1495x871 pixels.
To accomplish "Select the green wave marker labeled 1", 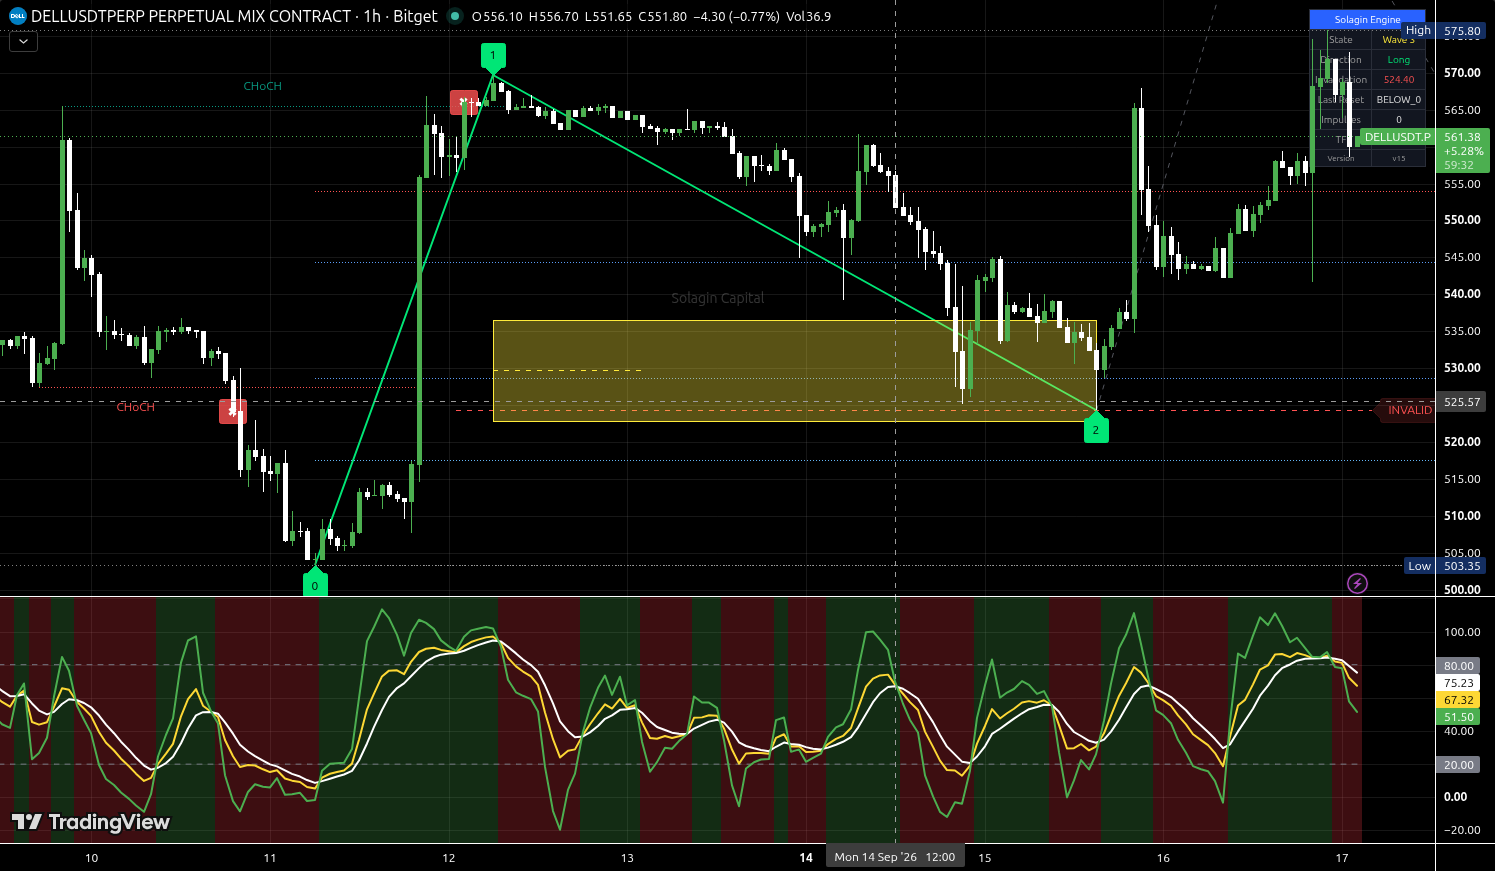I will coord(492,57).
